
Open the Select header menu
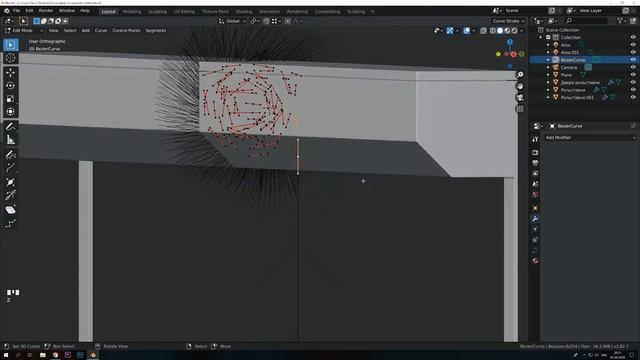(x=70, y=31)
